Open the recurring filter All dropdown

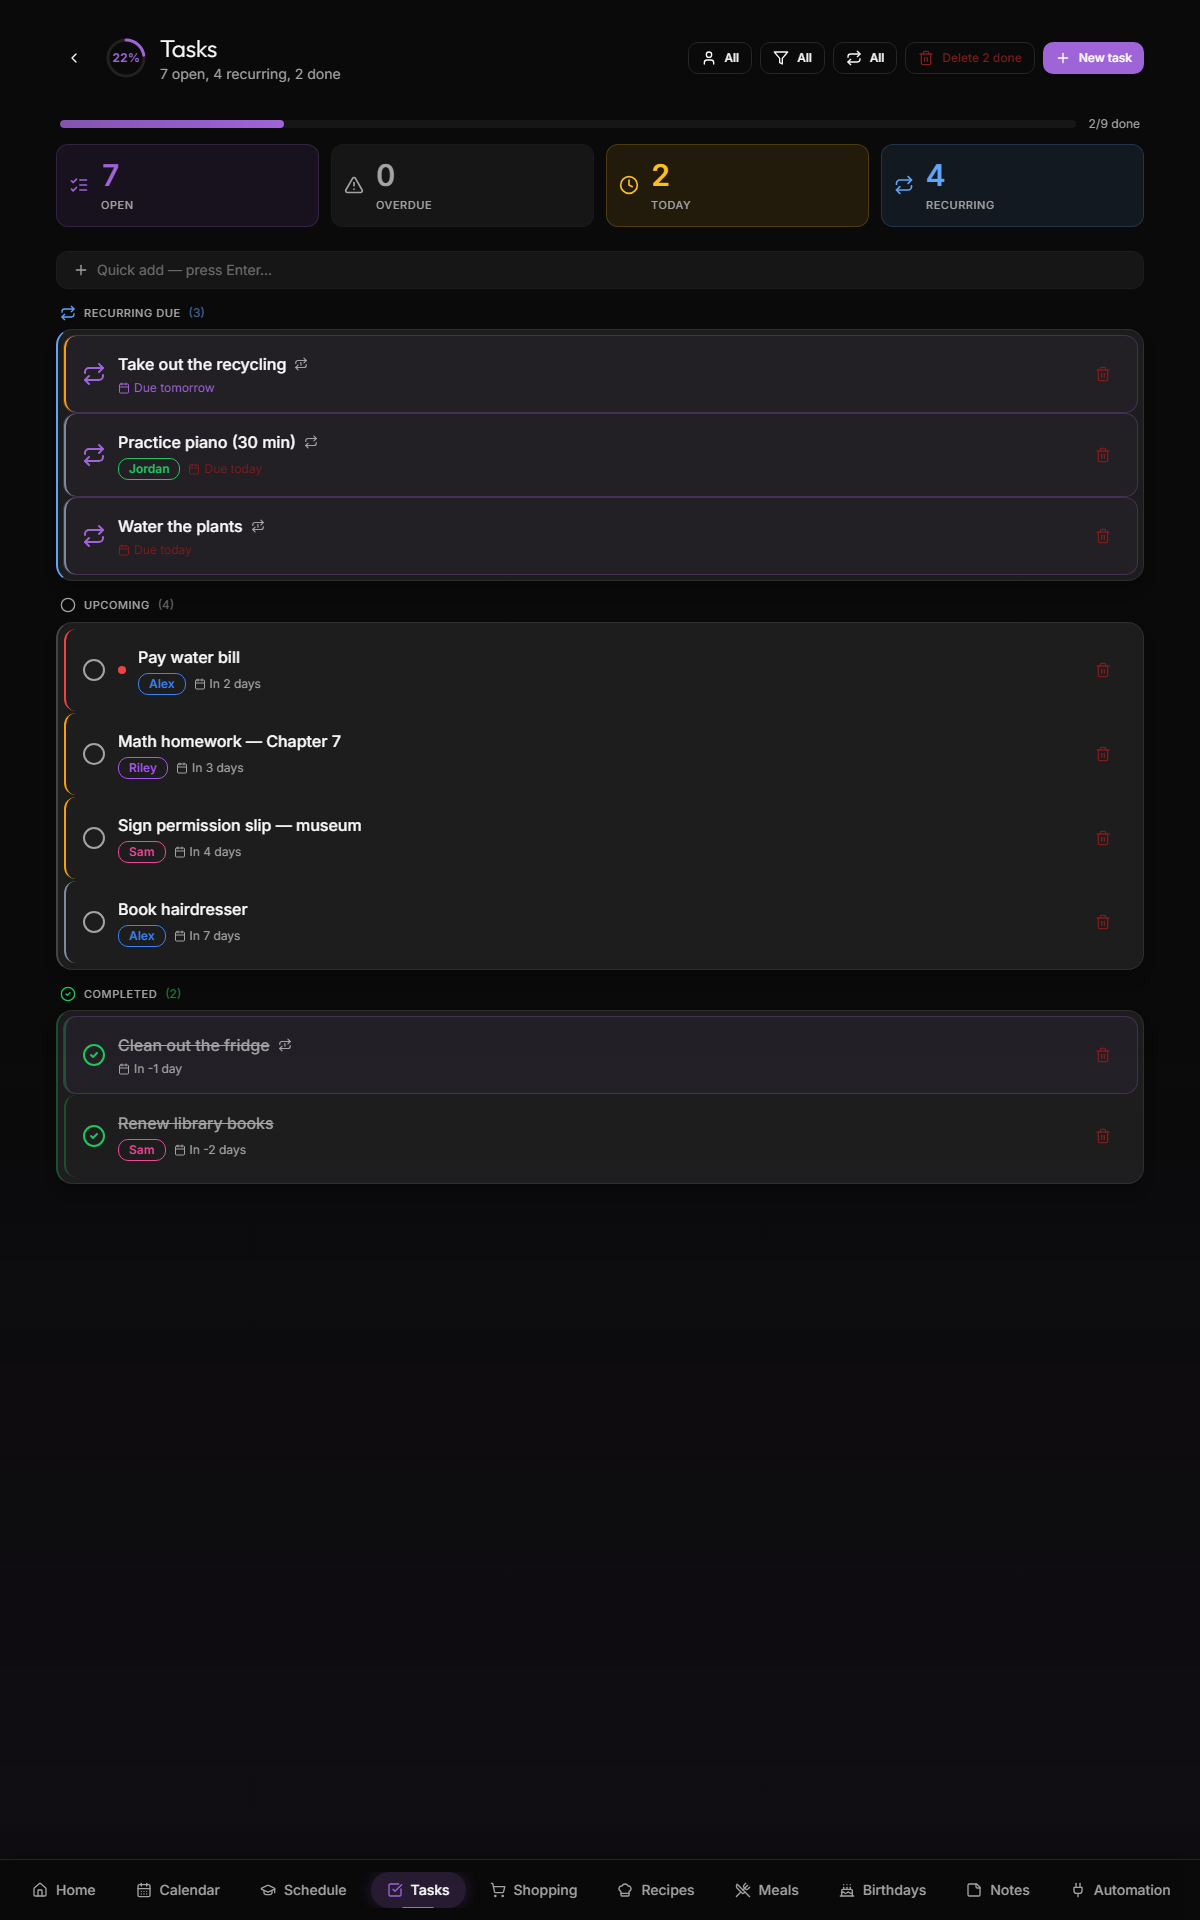tap(865, 58)
